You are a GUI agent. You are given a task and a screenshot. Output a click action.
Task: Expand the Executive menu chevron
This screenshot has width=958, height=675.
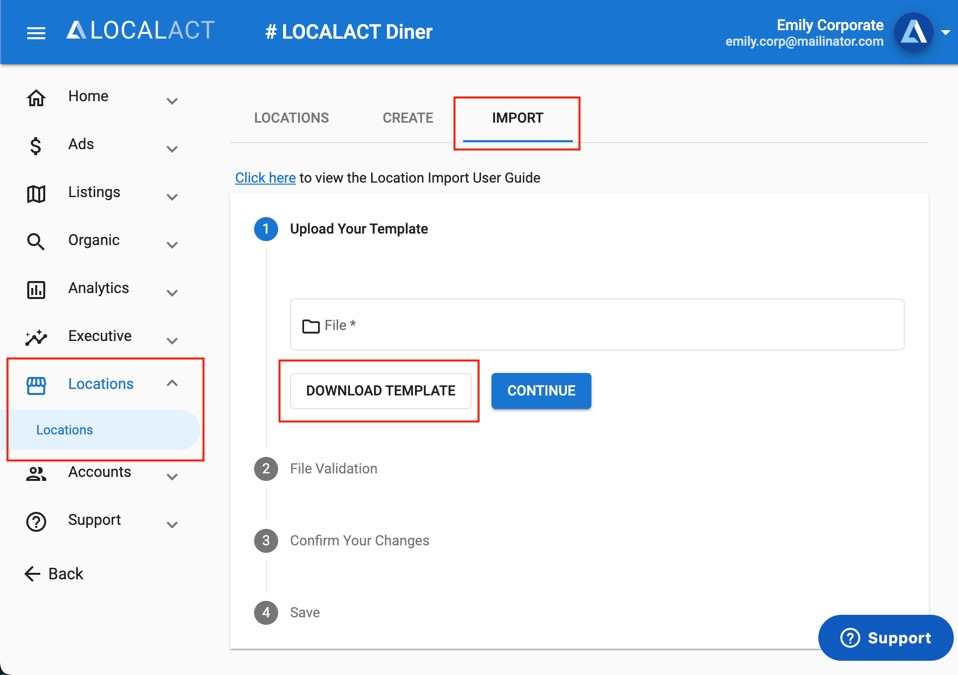(x=172, y=340)
